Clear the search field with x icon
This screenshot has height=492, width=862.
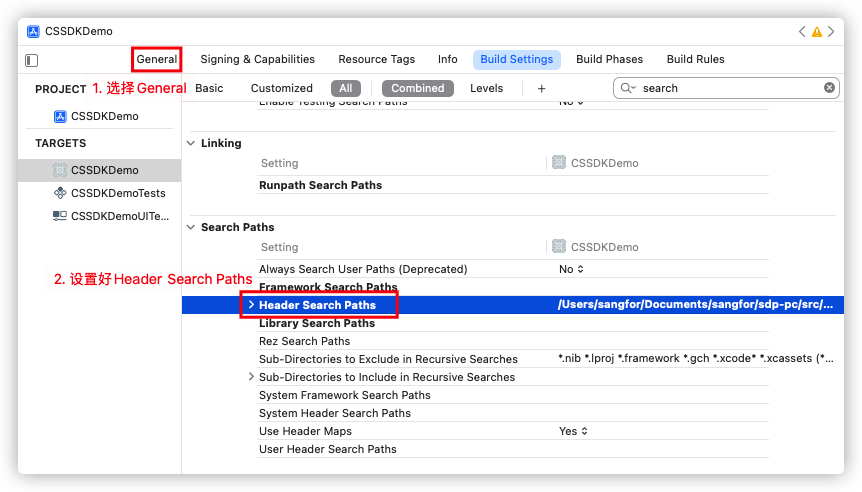click(x=829, y=88)
